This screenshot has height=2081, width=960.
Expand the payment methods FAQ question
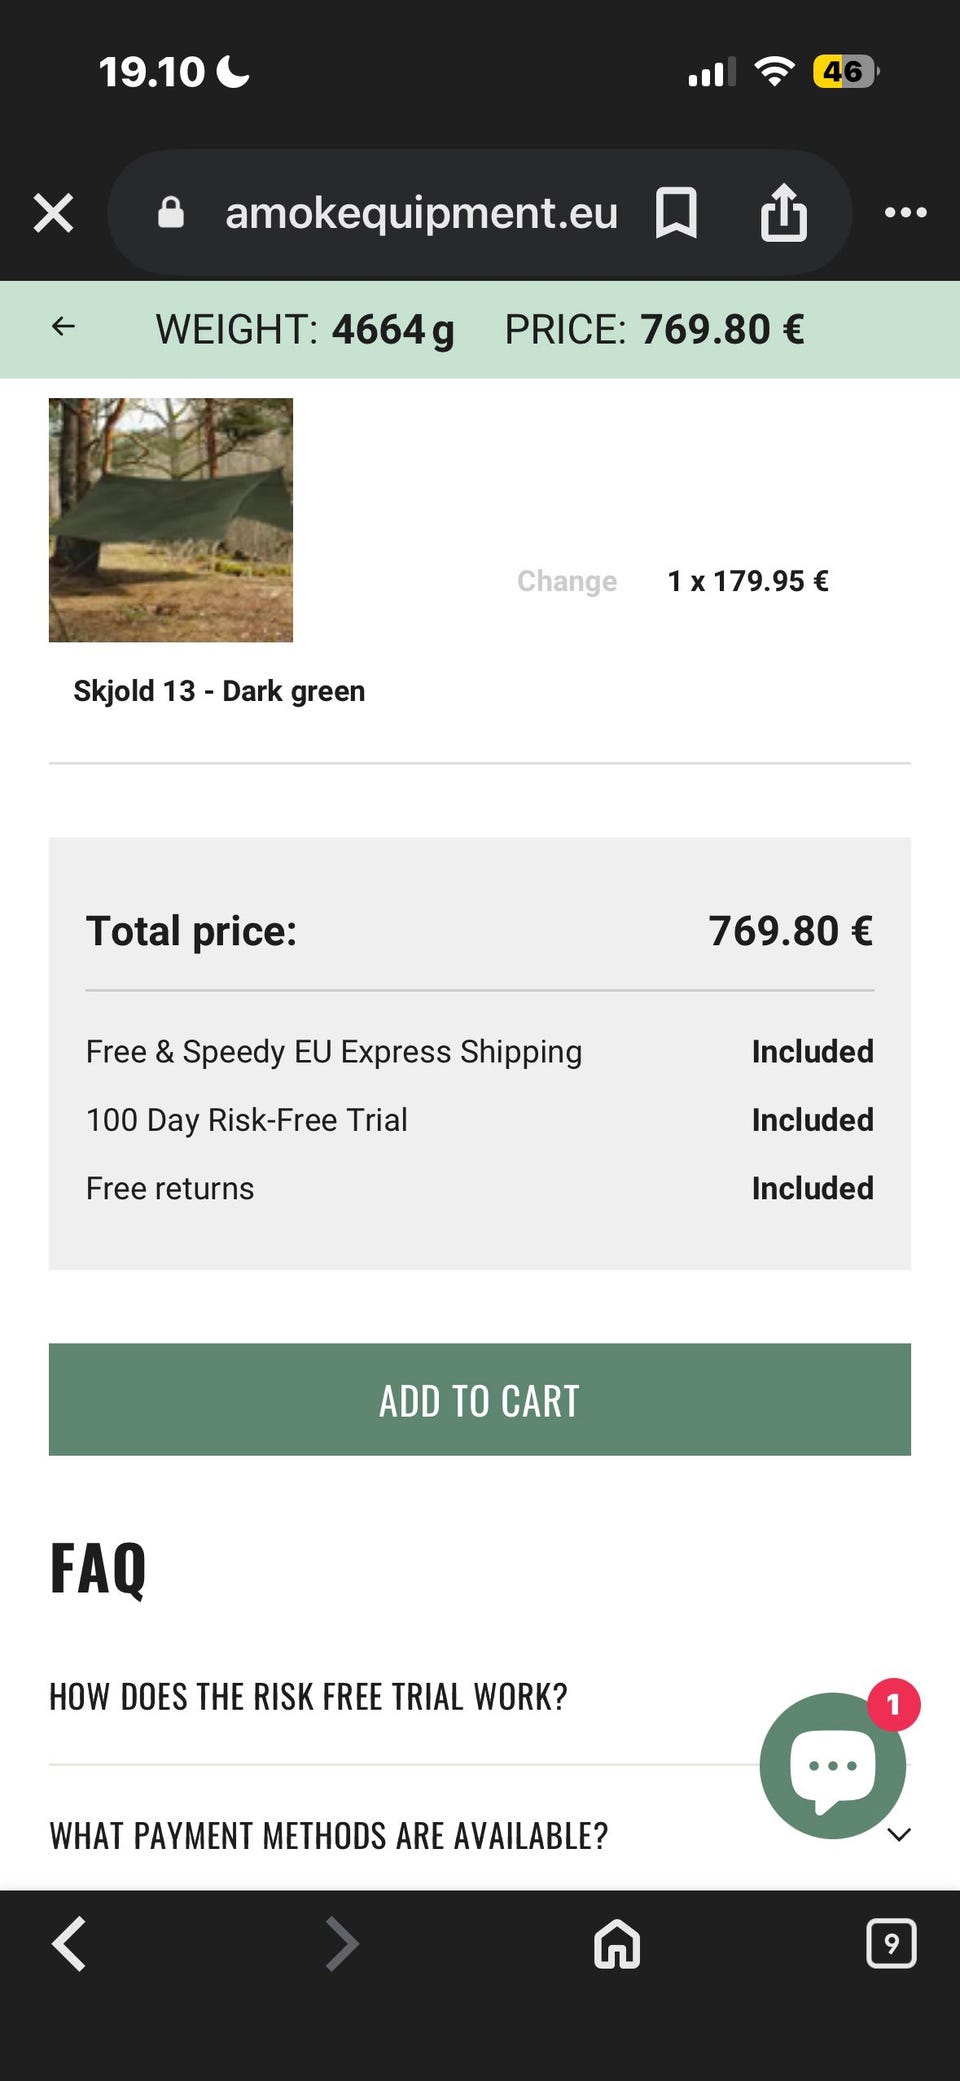(328, 1836)
